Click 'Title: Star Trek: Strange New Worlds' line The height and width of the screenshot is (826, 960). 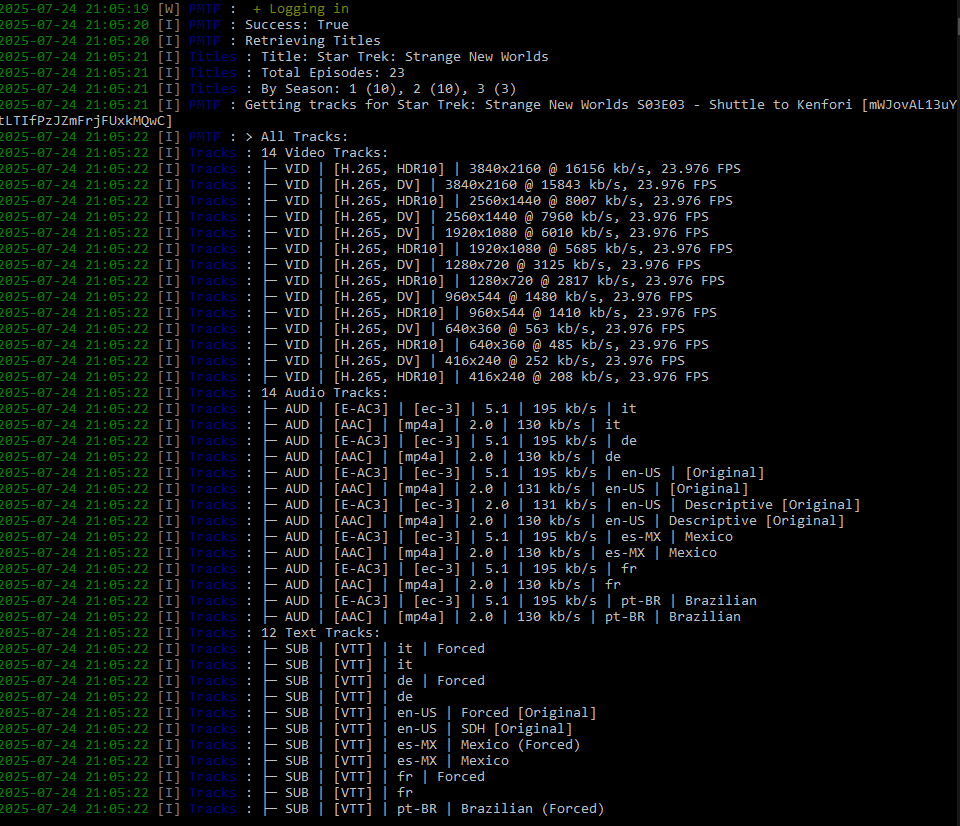(x=405, y=57)
